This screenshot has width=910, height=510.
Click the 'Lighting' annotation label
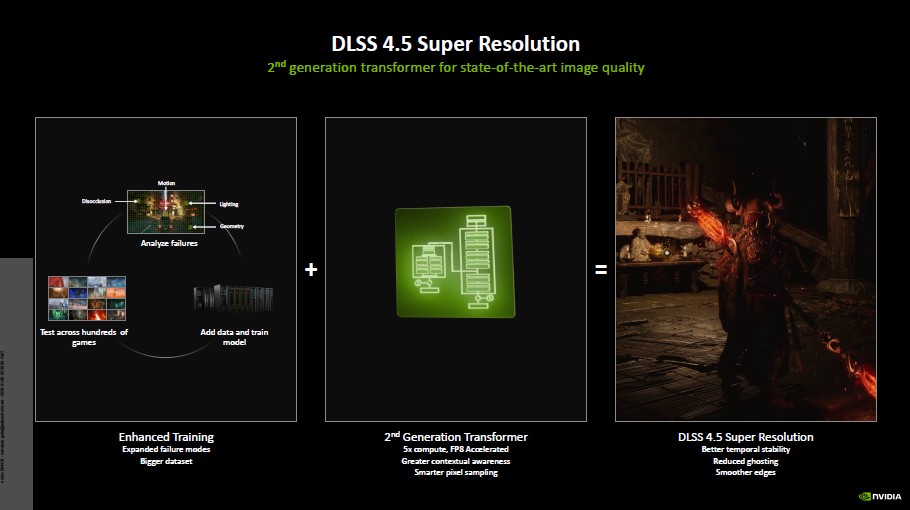pos(229,204)
